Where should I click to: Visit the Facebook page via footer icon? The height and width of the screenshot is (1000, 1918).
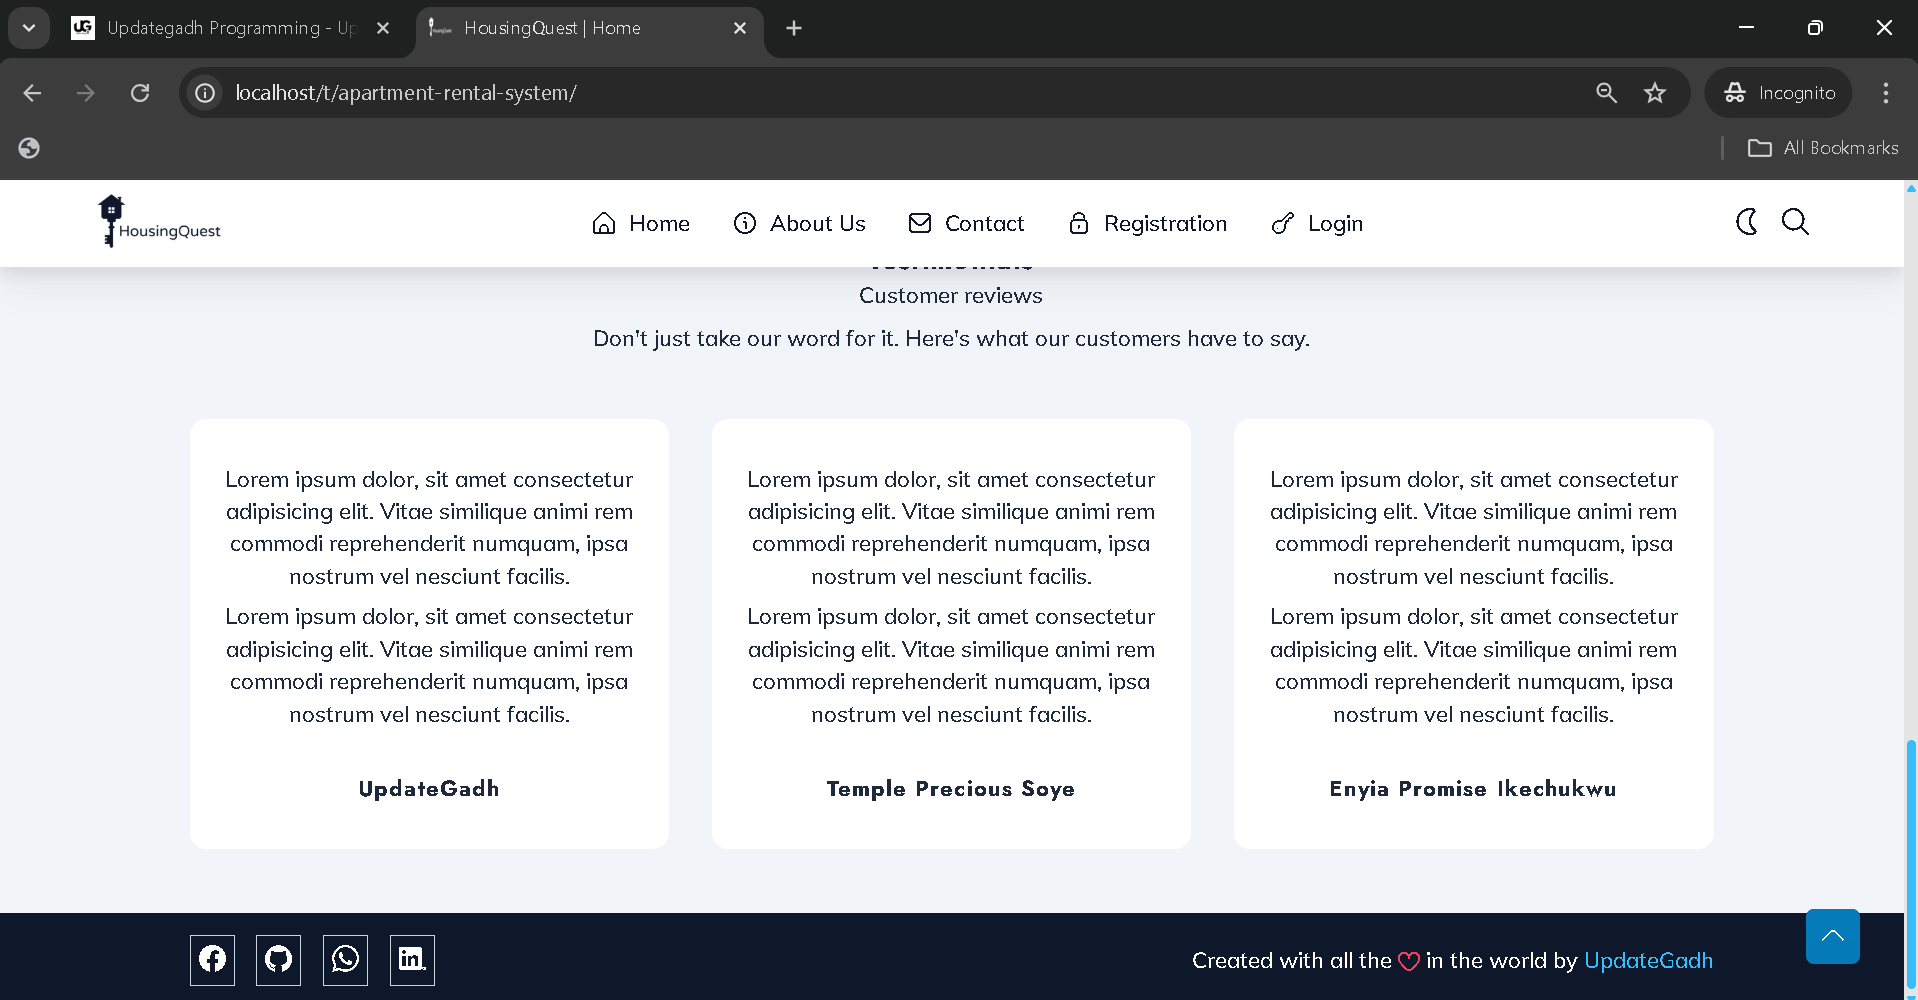211,959
